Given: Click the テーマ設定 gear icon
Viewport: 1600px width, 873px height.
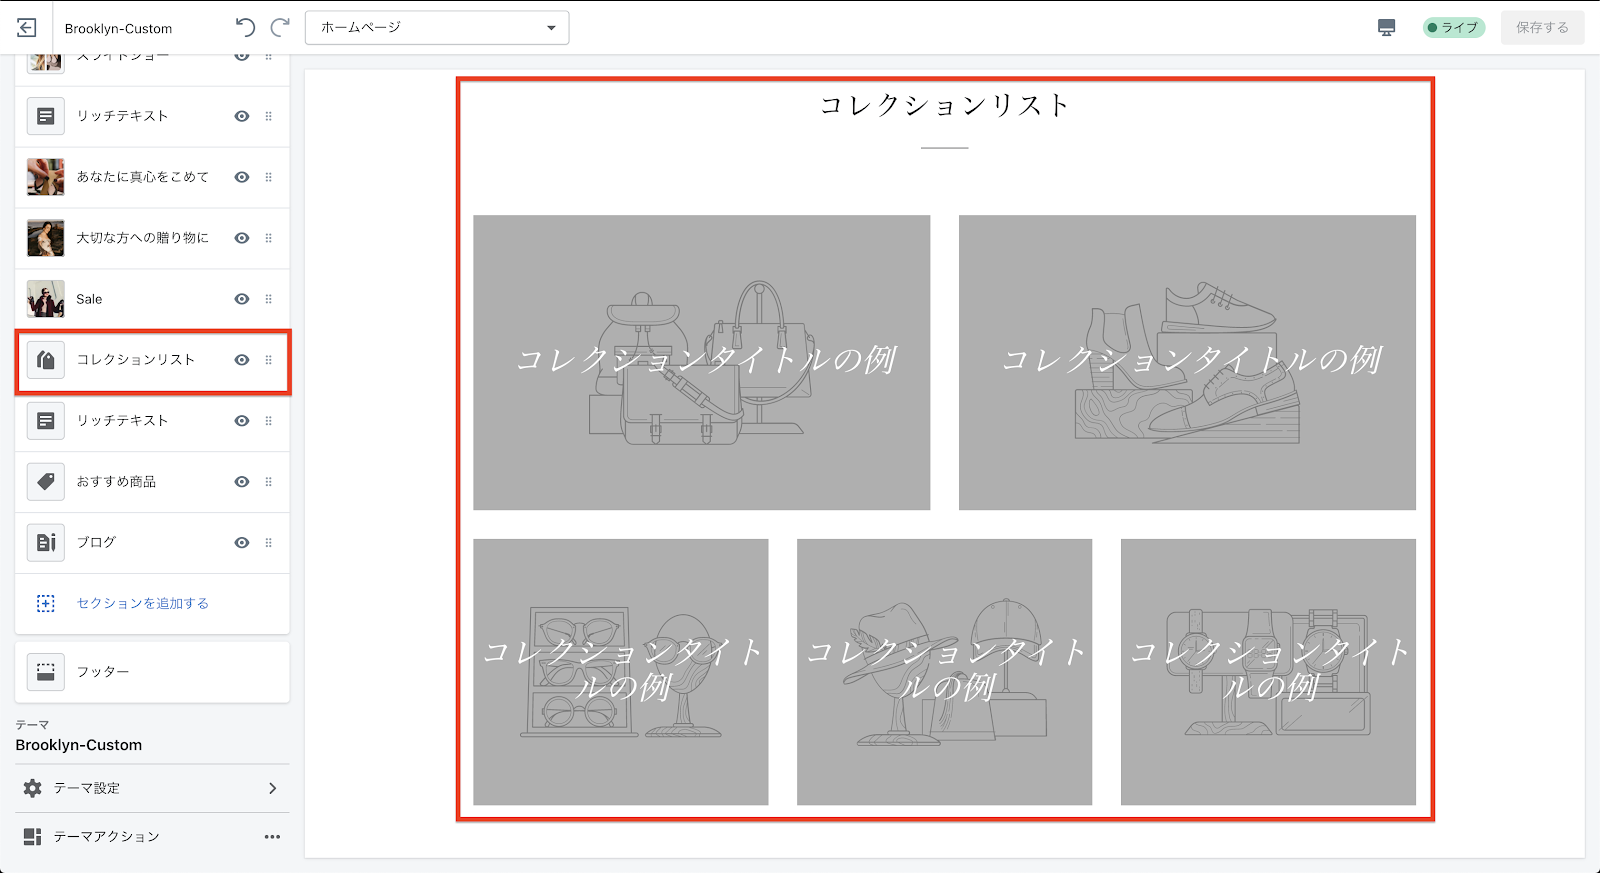Looking at the screenshot, I should point(33,788).
